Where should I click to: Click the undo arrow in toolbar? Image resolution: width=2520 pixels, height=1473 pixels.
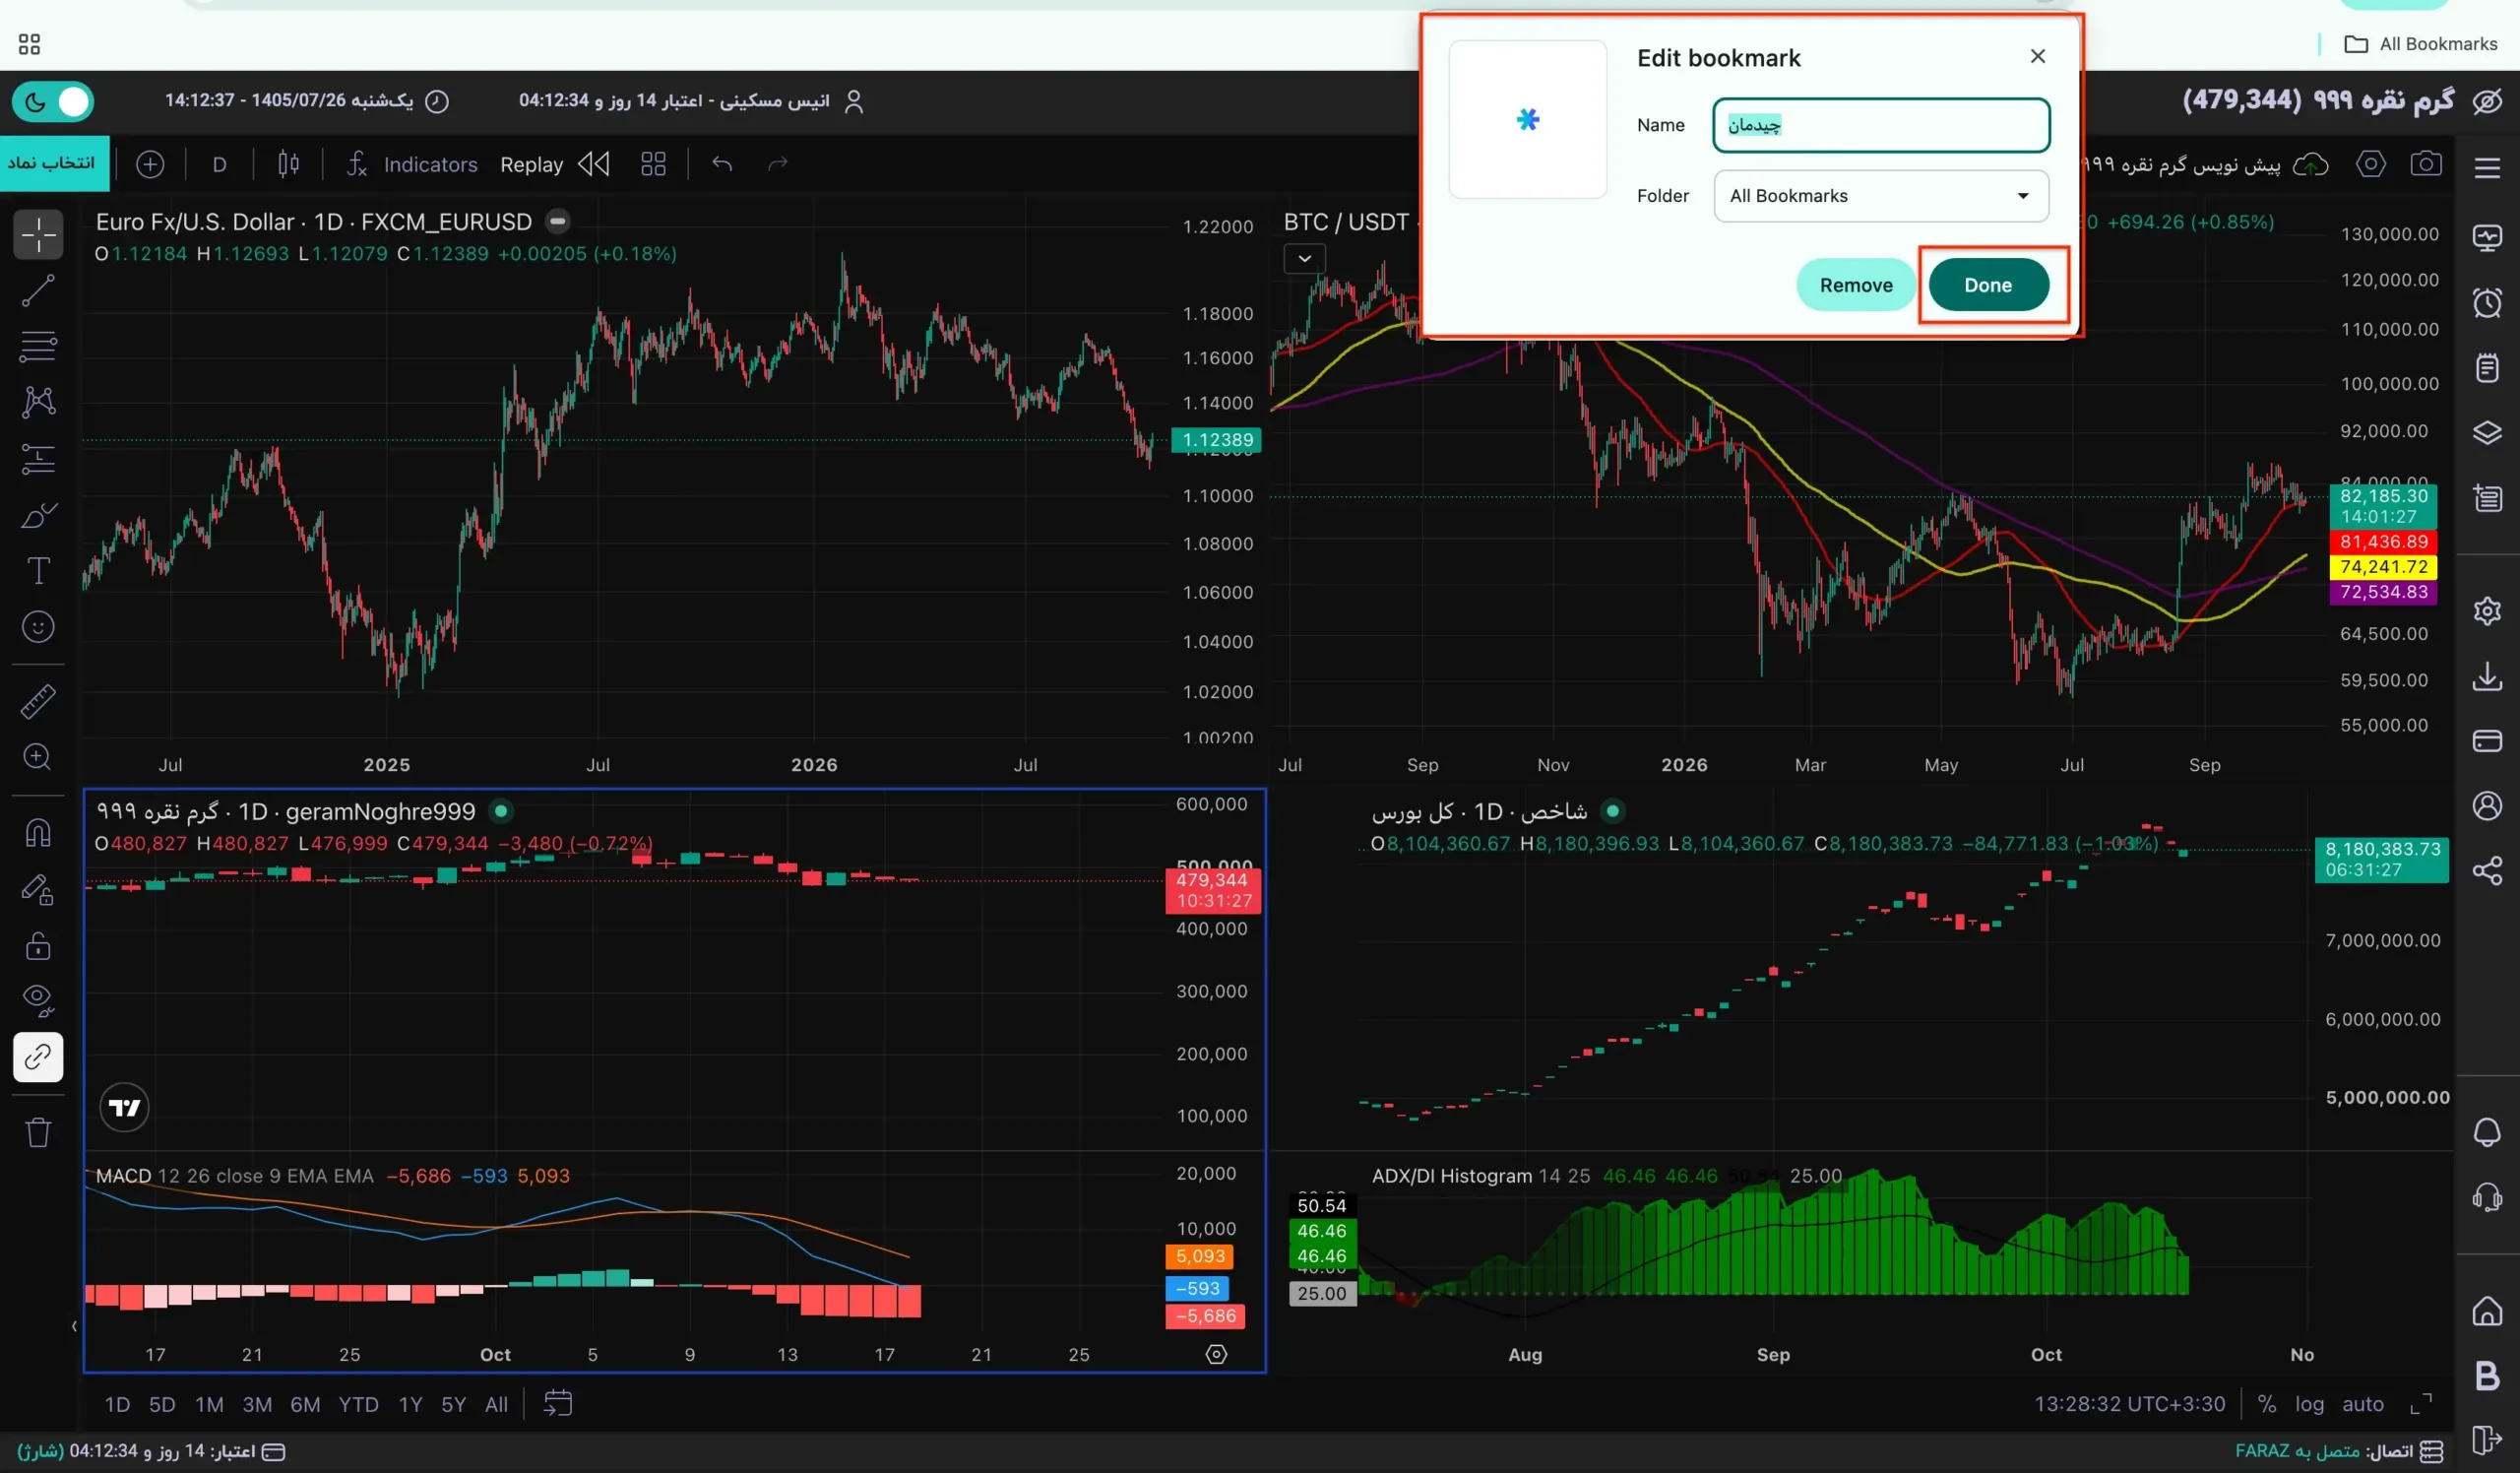click(x=722, y=164)
